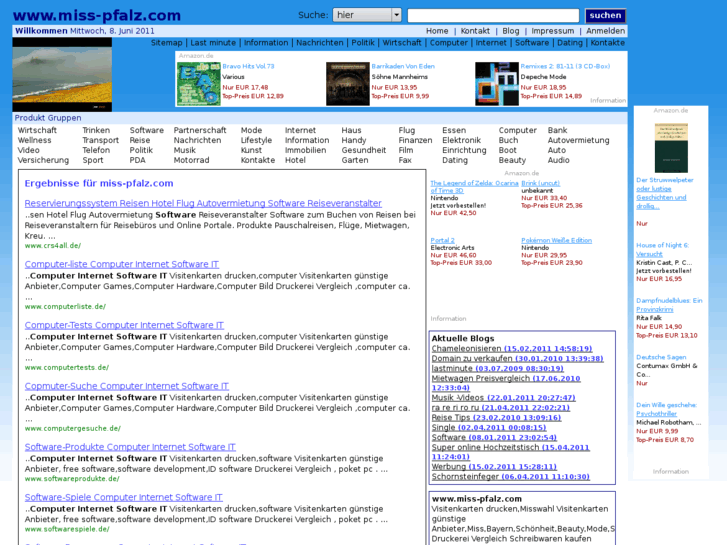Open the 'Computer-liste Computer Internet Software IT' result
This screenshot has width=727, height=545.
point(121,264)
